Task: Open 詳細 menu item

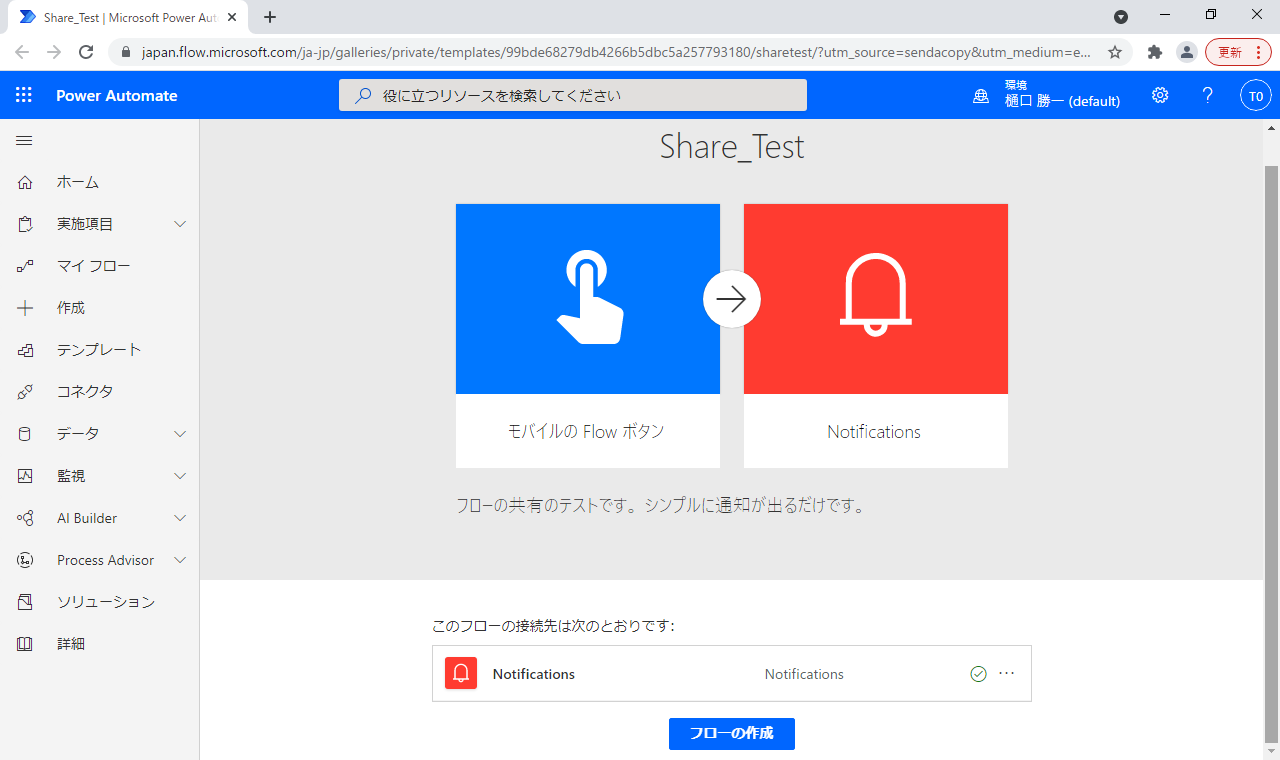Action: (x=71, y=644)
